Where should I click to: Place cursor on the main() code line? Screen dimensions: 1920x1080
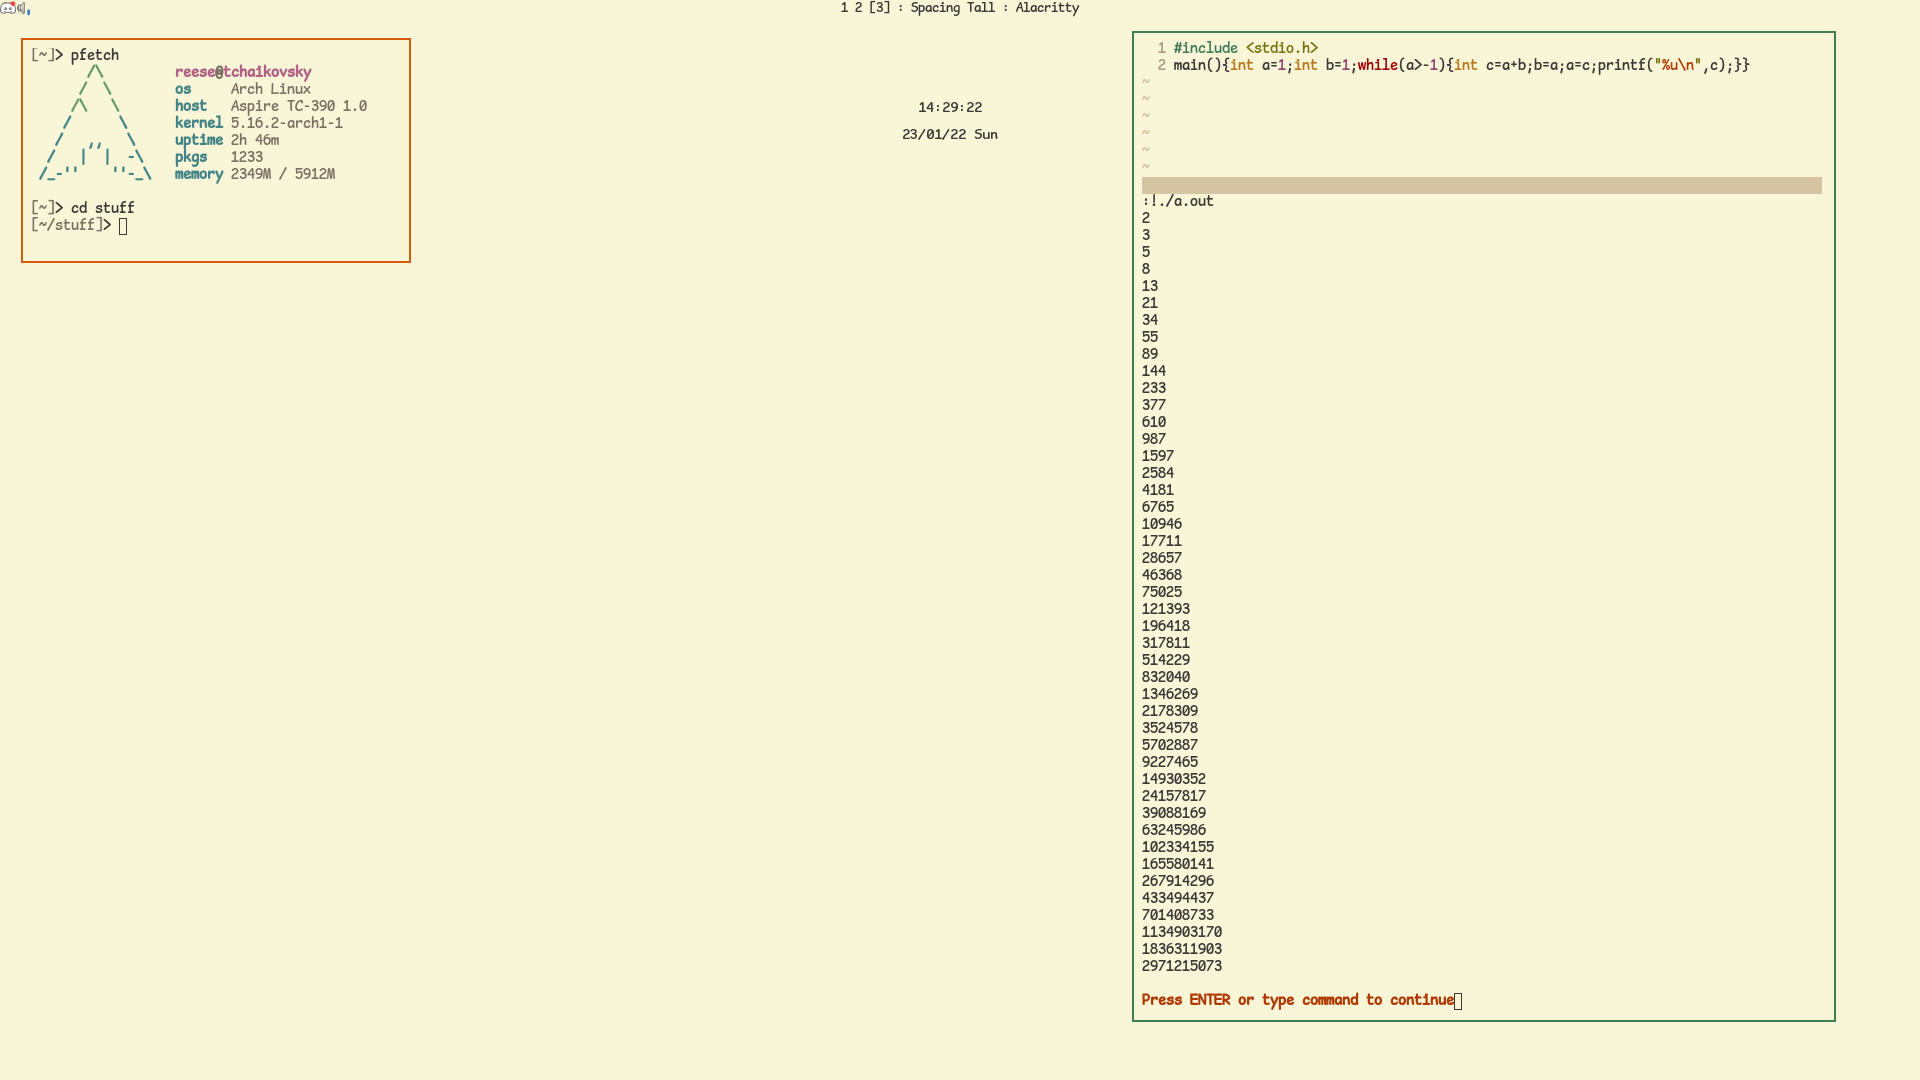1460,65
